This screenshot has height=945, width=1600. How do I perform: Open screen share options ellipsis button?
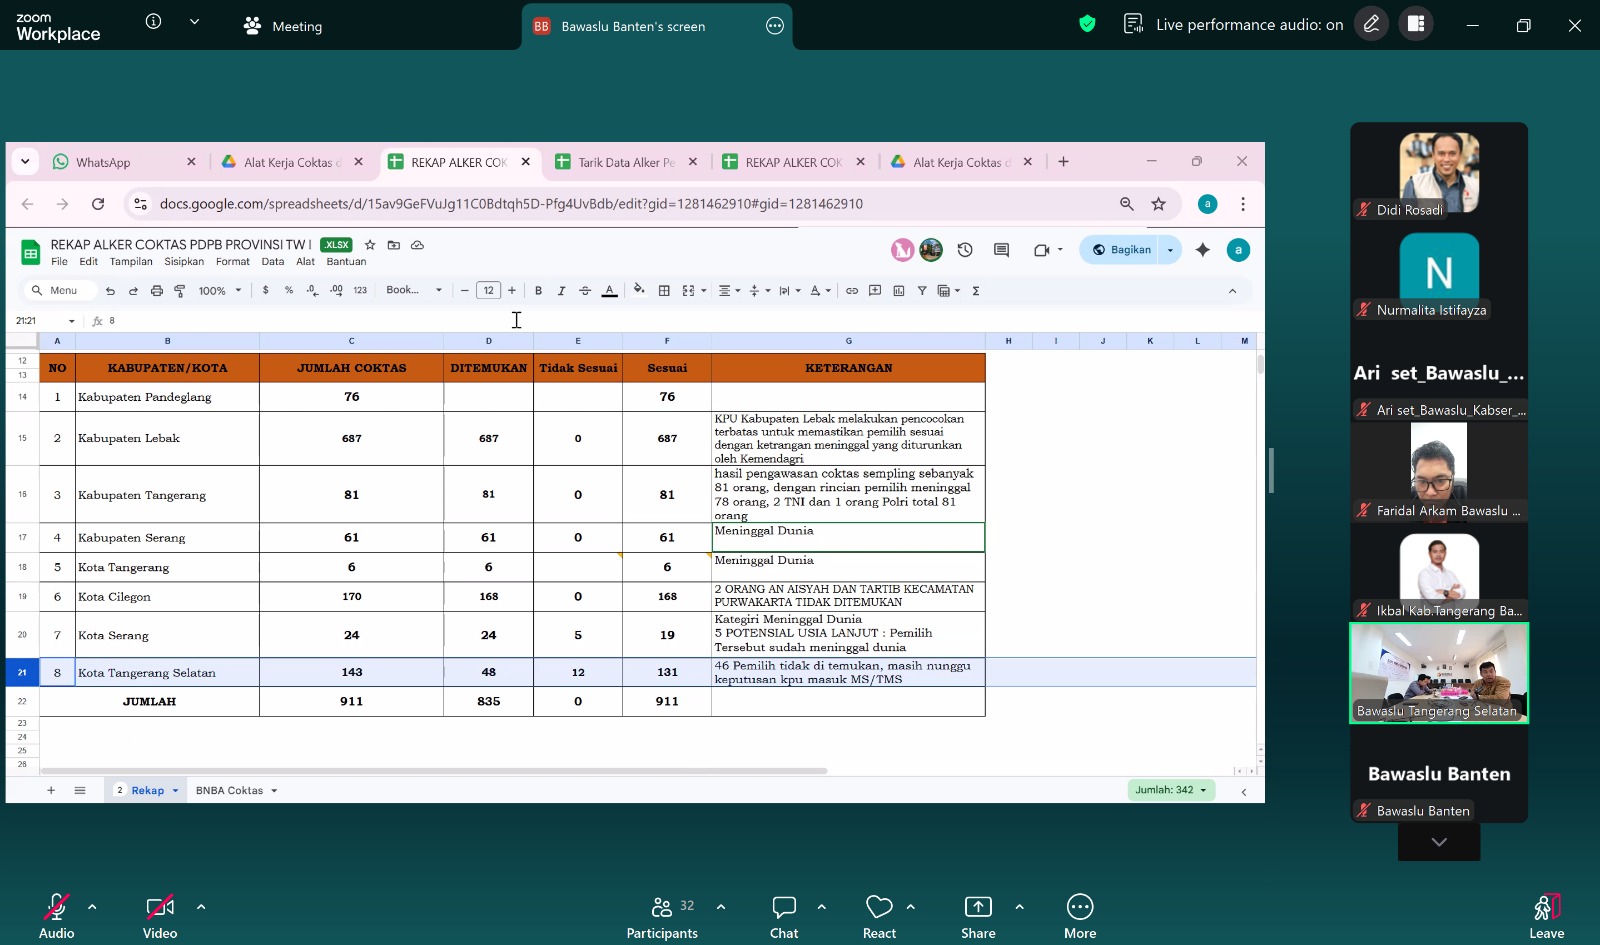point(775,26)
